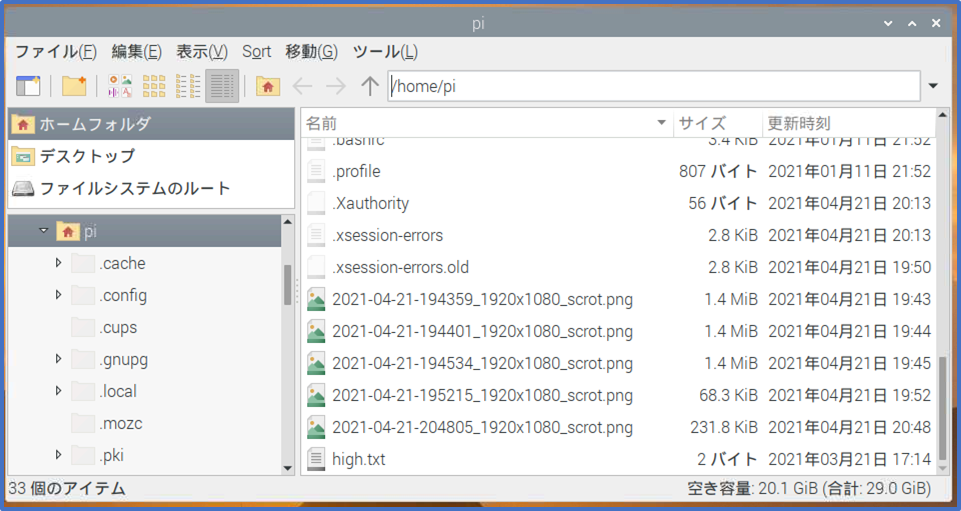This screenshot has height=511, width=961.
Task: Select ホームフォルダ in places sidebar
Action: (x=151, y=124)
